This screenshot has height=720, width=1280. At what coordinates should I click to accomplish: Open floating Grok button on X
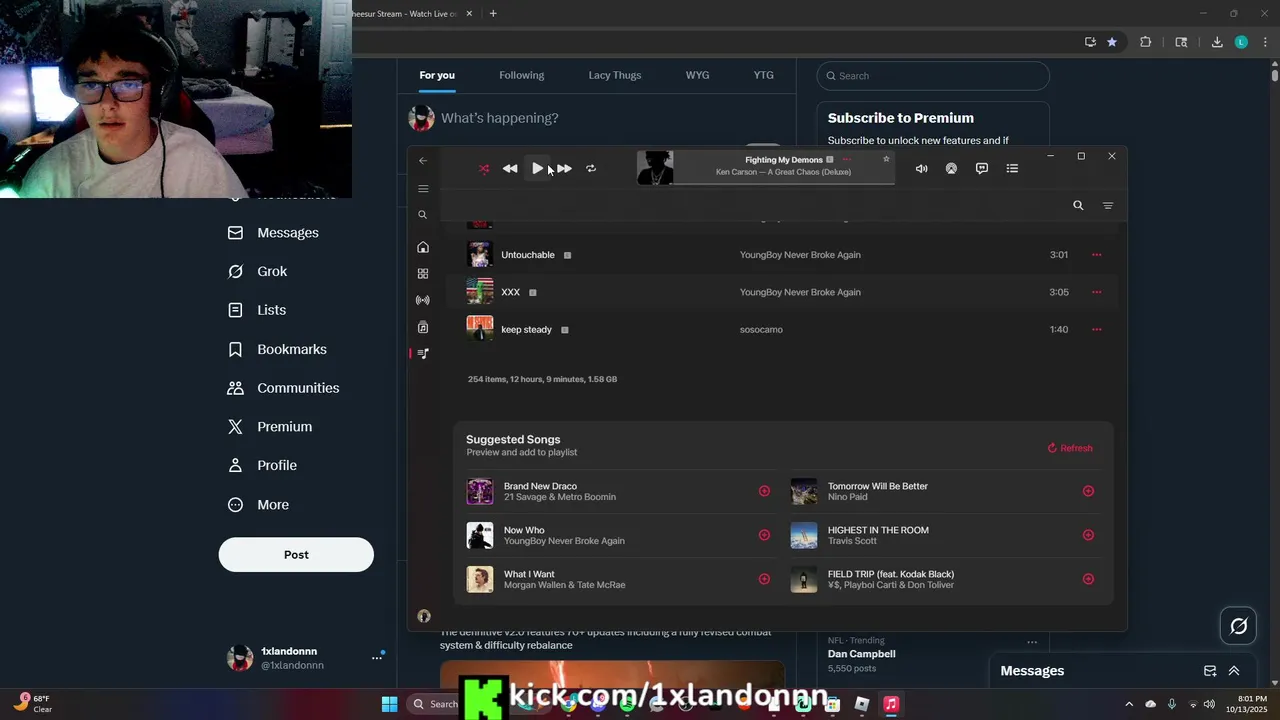click(1239, 626)
